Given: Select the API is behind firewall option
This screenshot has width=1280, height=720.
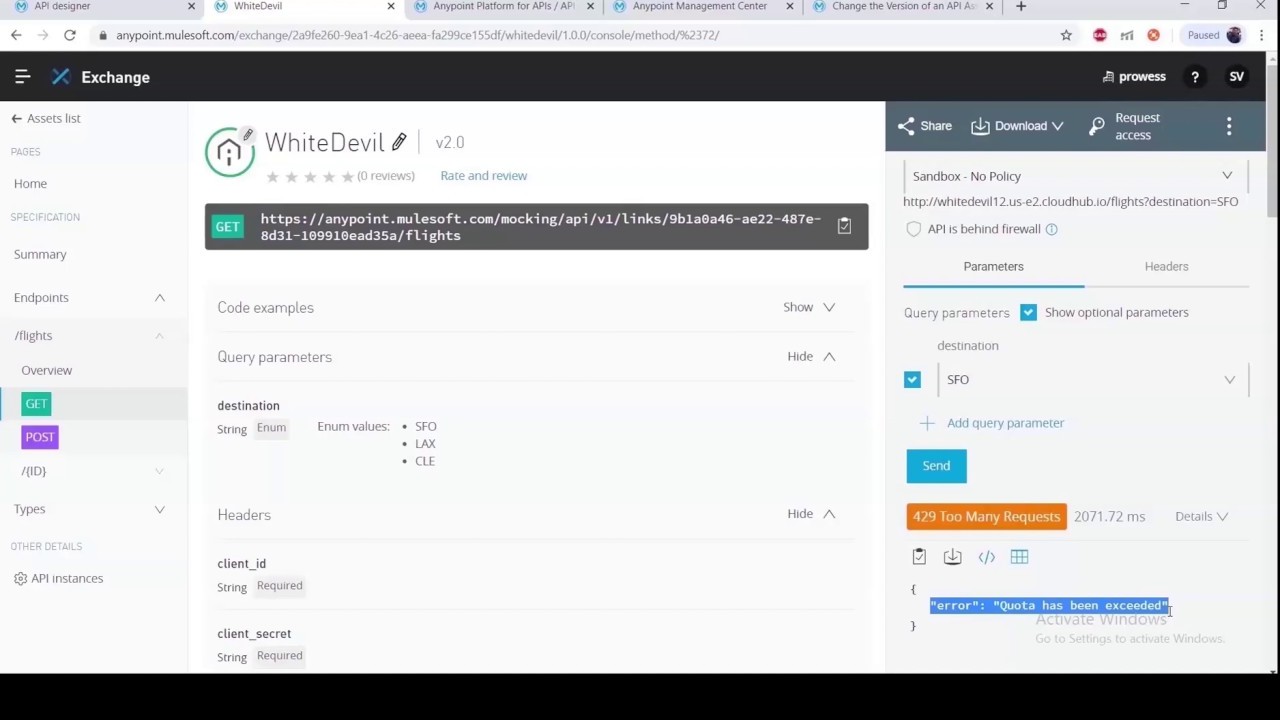Looking at the screenshot, I should [x=913, y=229].
